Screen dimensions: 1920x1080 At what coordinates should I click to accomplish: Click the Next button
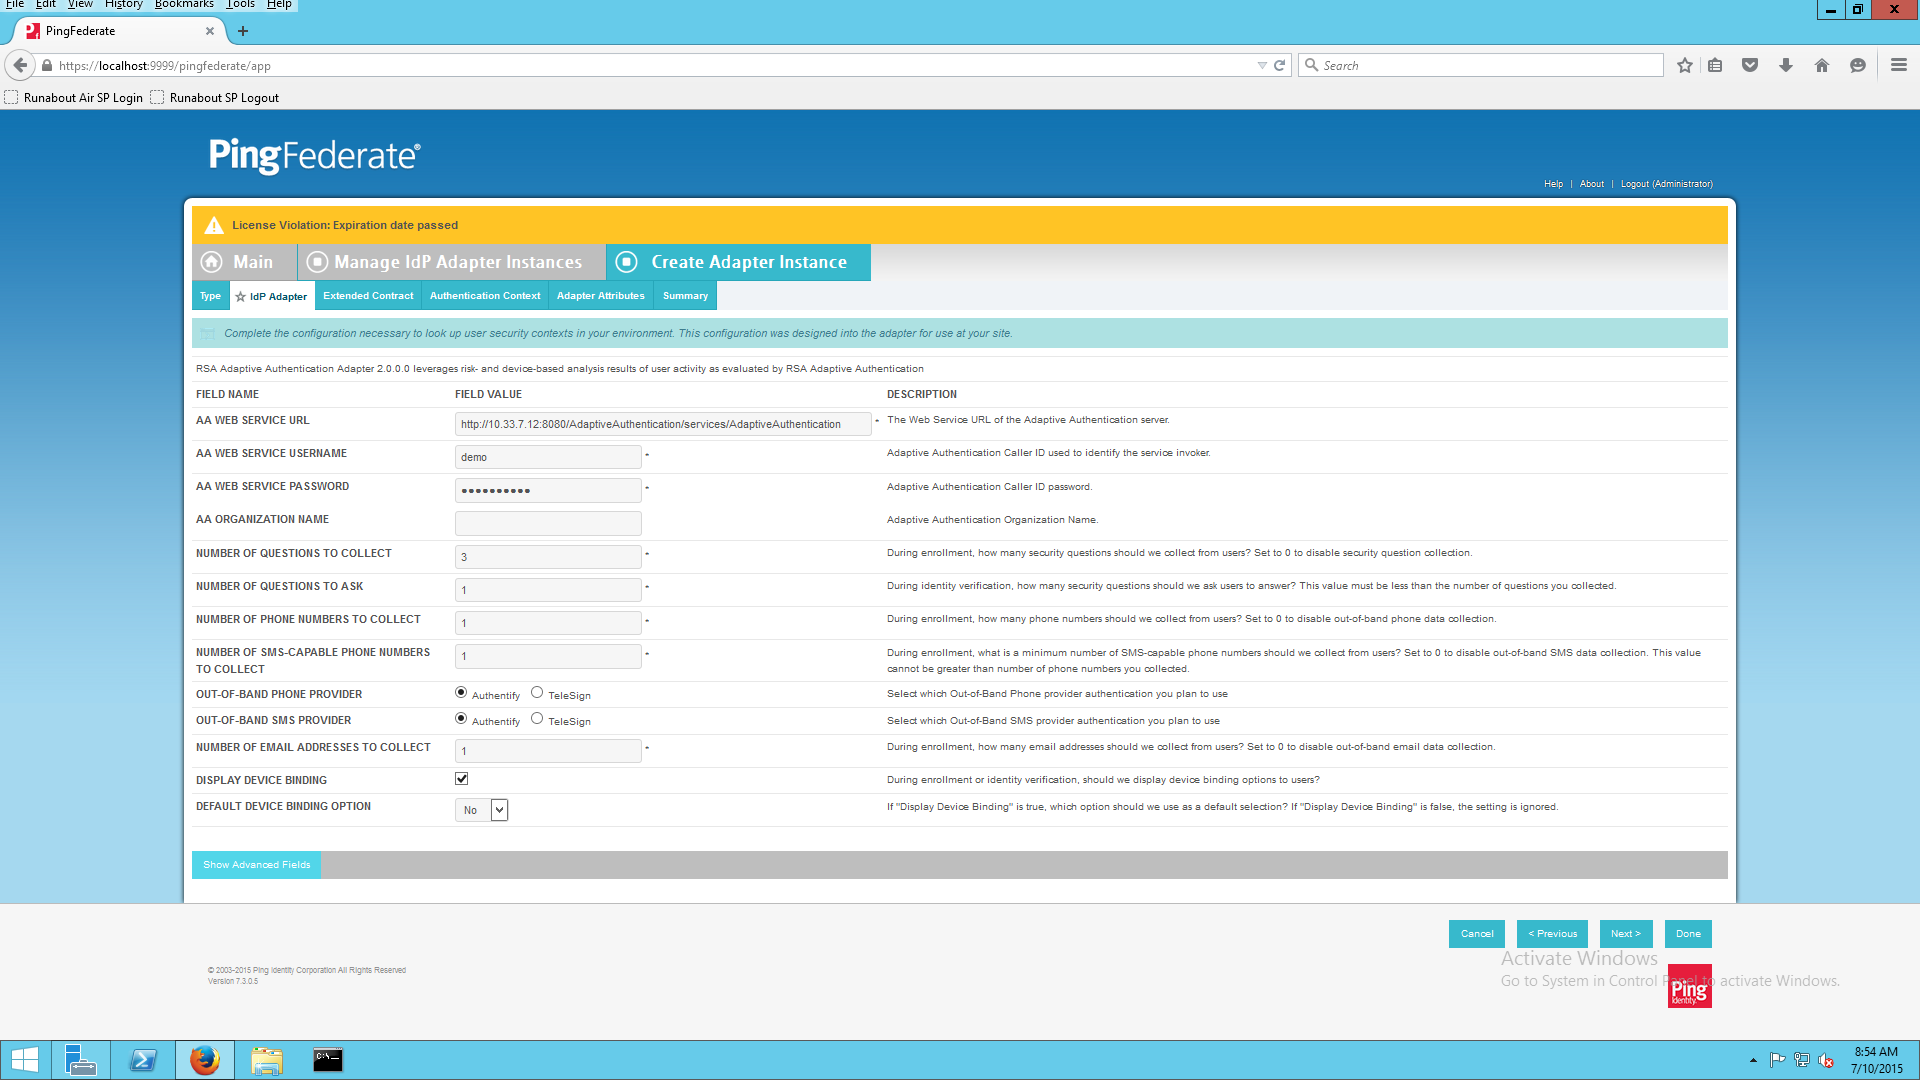click(1626, 934)
